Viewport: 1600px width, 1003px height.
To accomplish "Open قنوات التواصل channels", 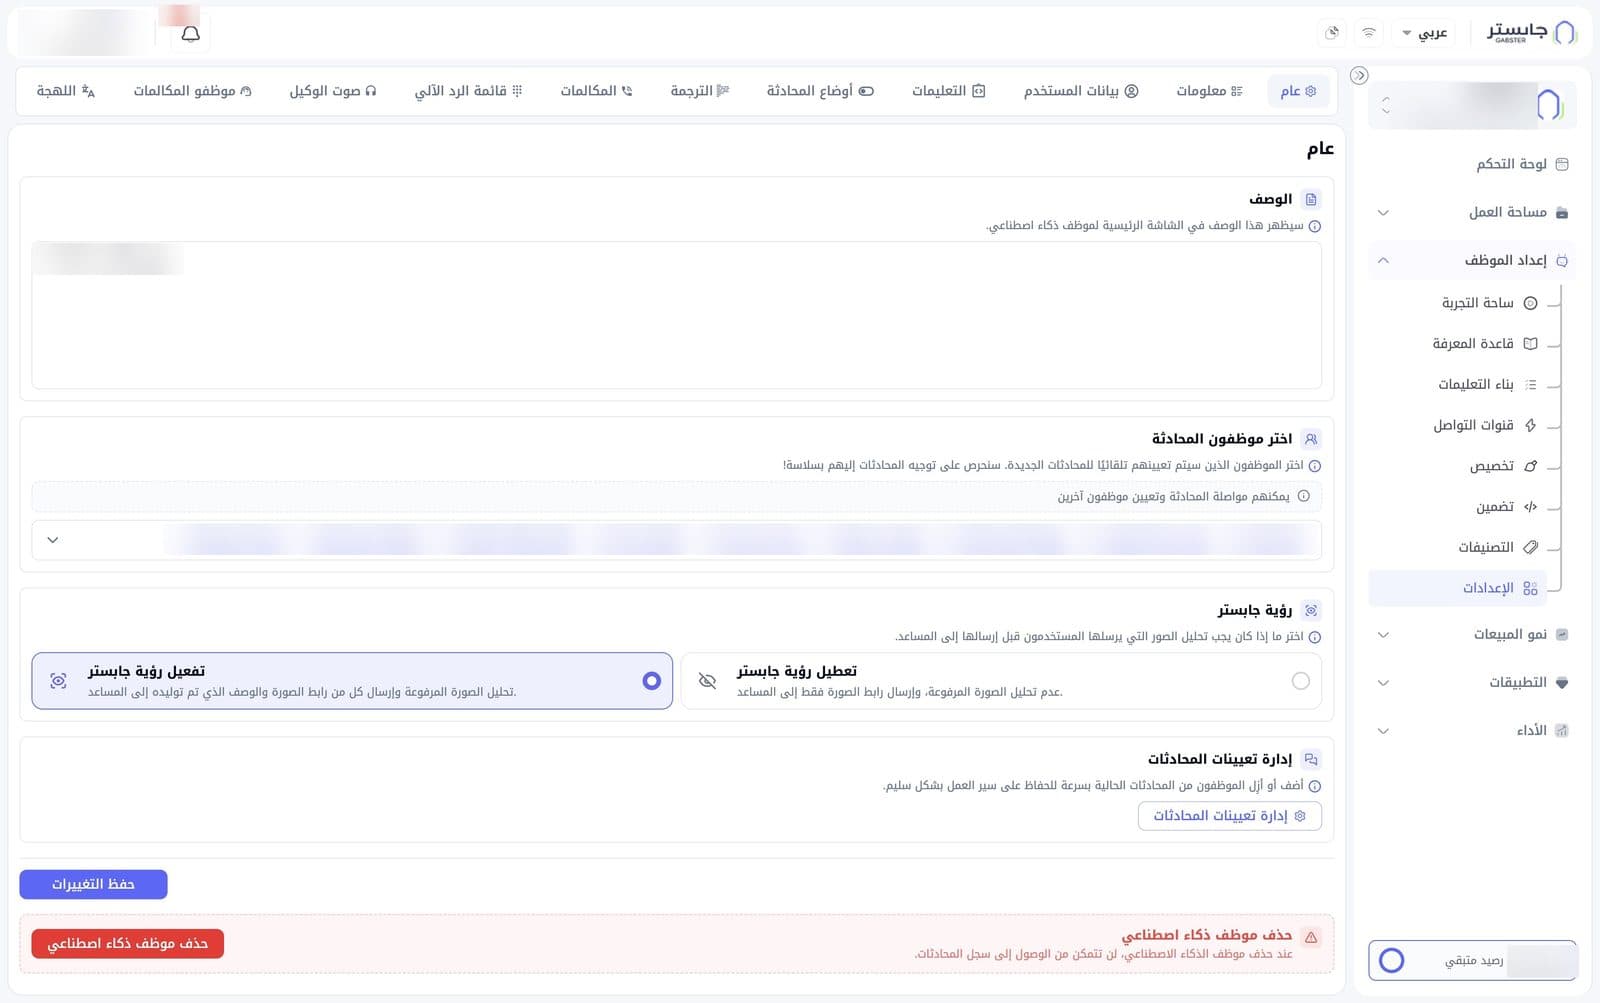I will (1485, 425).
